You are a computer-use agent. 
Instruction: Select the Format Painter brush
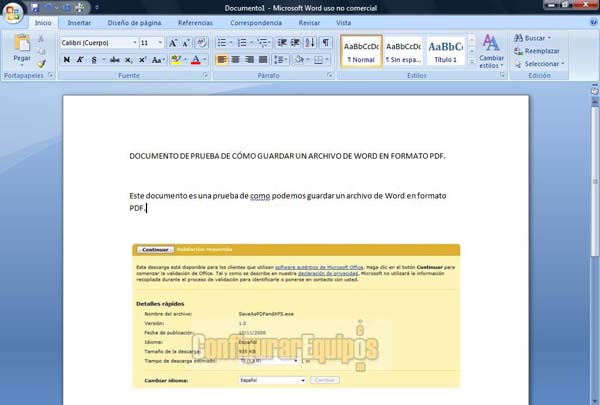pos(41,64)
